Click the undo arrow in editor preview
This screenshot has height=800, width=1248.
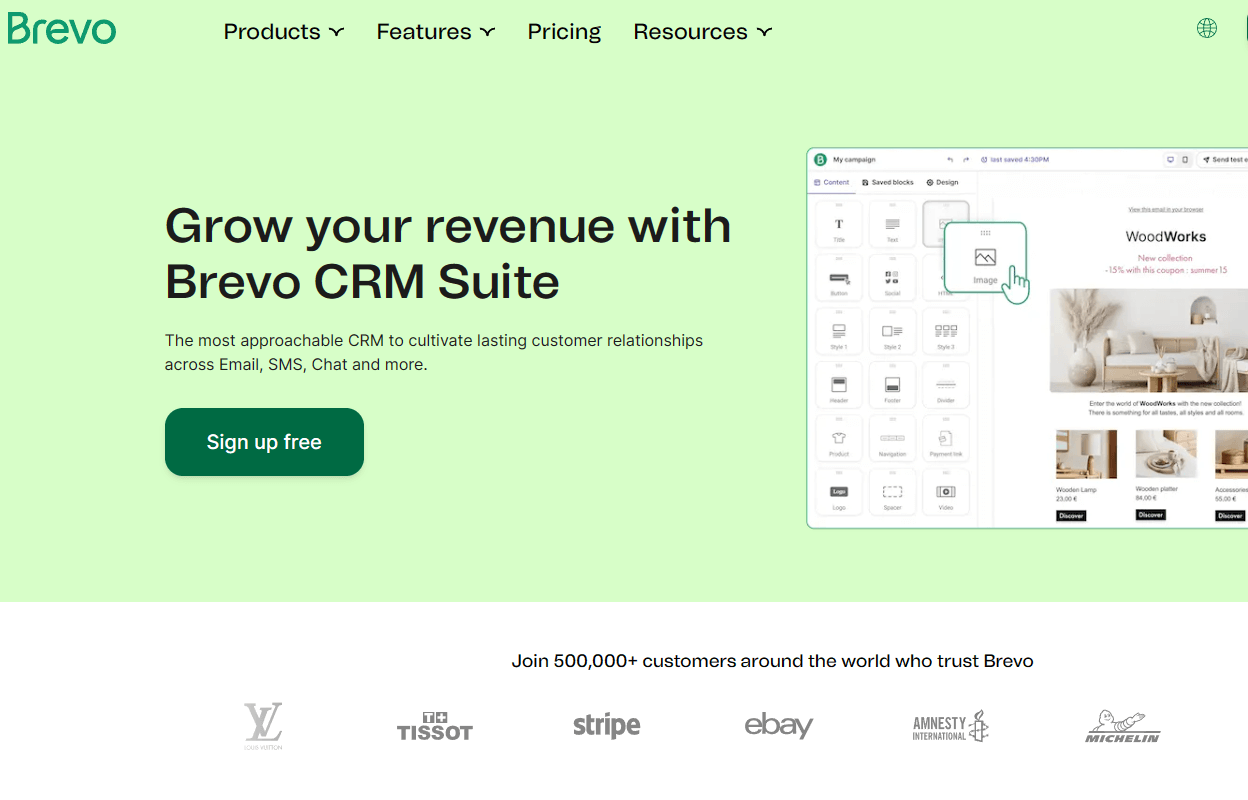(950, 160)
